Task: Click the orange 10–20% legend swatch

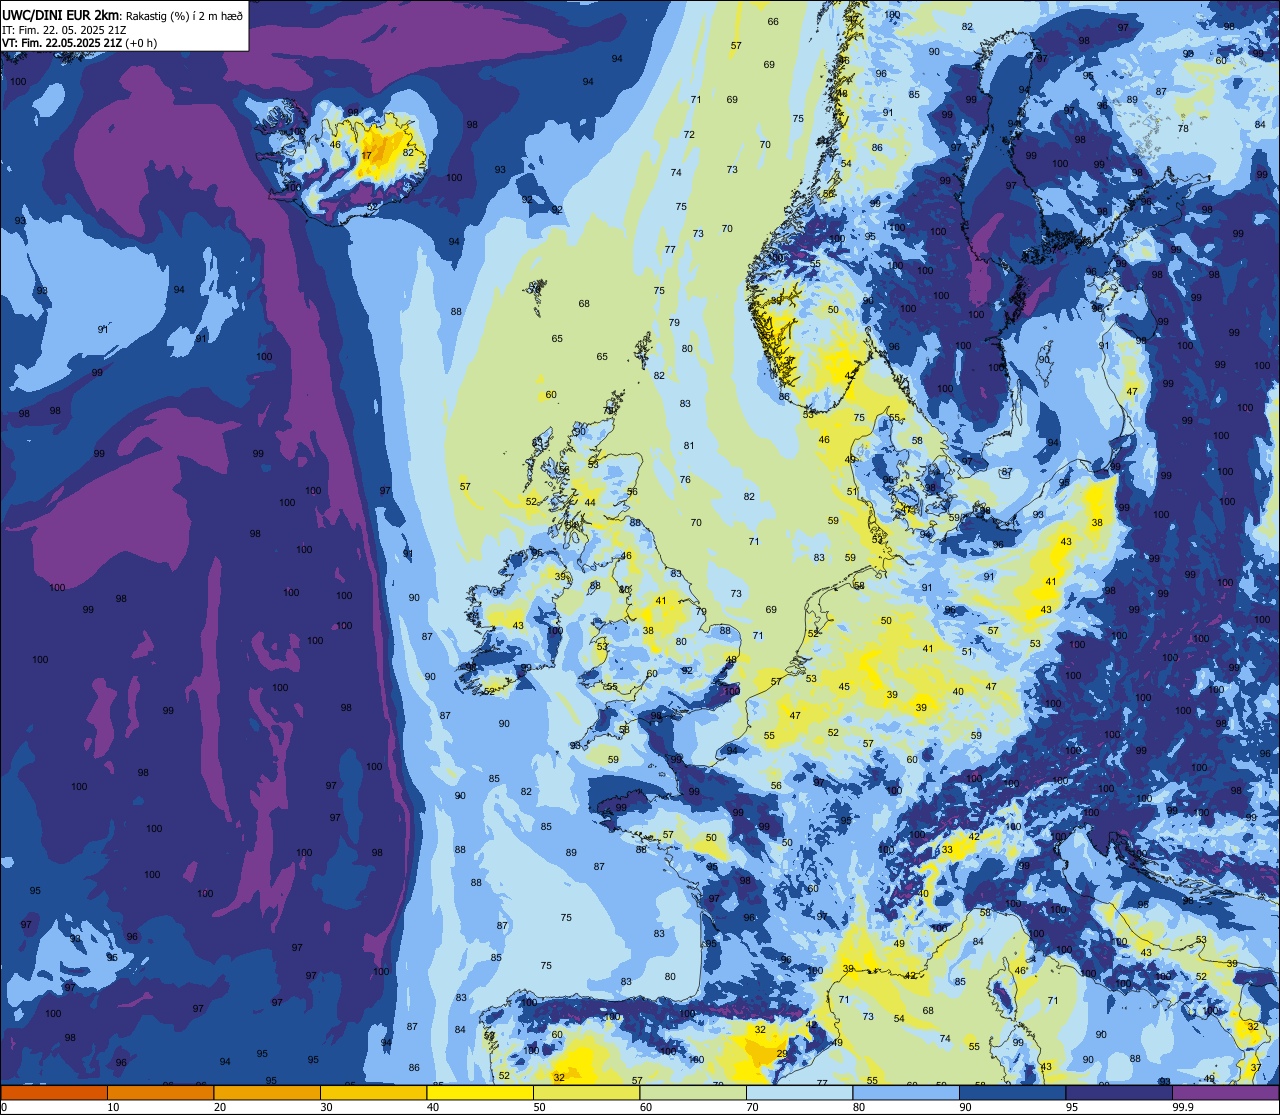Action: pyautogui.click(x=160, y=1092)
